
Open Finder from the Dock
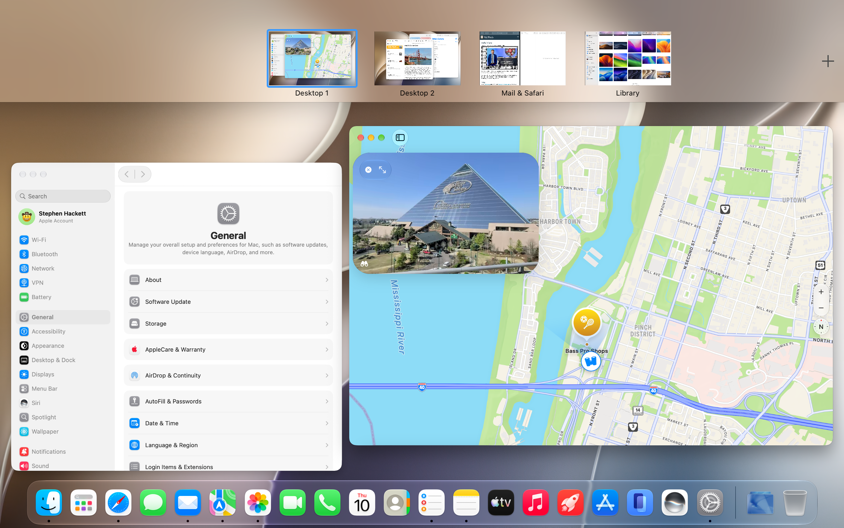(48, 503)
